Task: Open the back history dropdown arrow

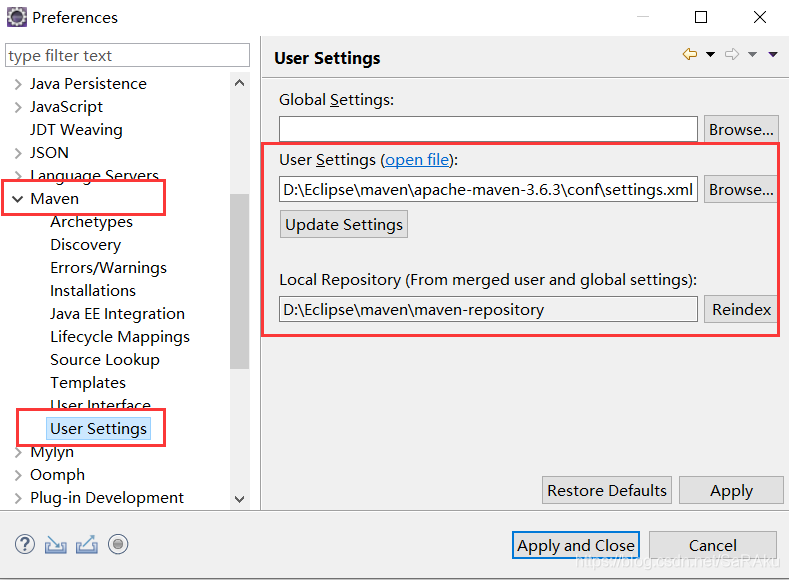Action: (x=710, y=55)
